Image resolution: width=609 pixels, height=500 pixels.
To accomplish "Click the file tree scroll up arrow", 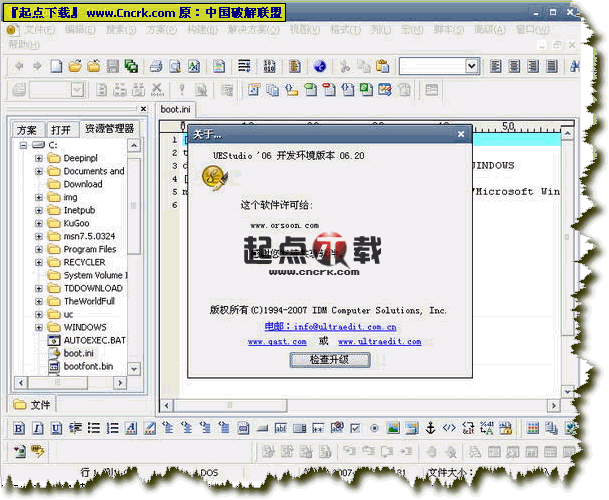I will click(x=134, y=146).
